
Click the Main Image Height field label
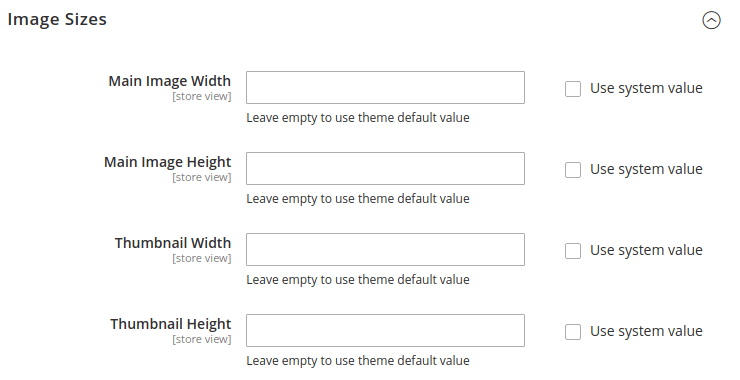click(x=168, y=162)
